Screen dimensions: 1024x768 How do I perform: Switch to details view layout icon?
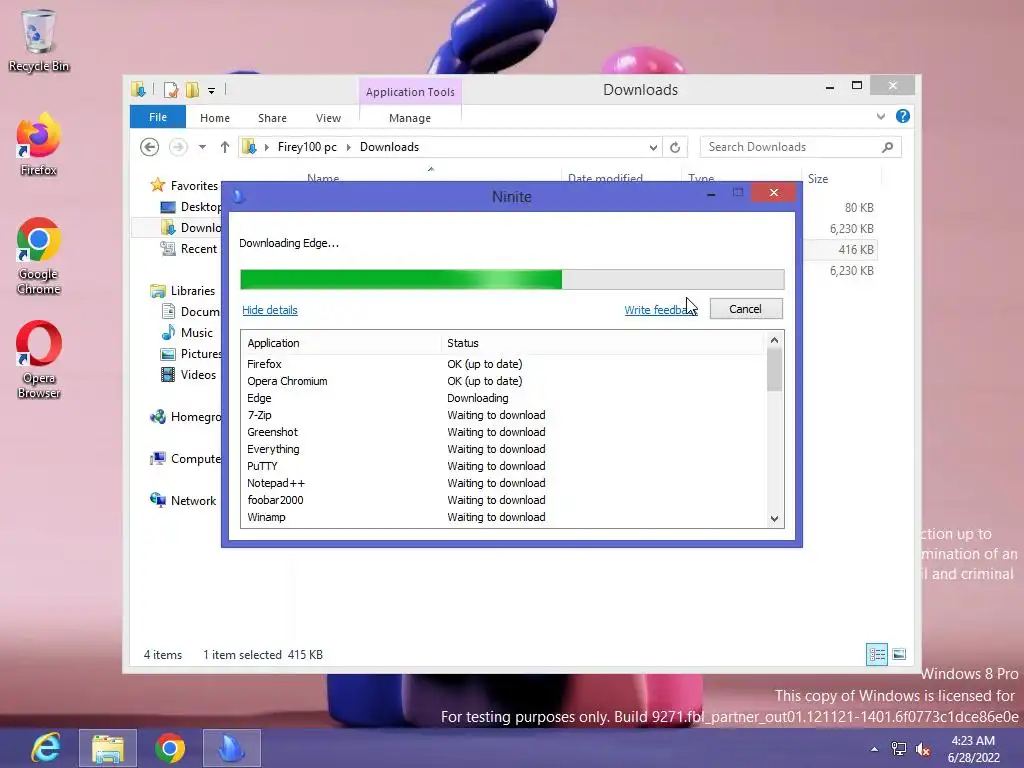coord(876,654)
